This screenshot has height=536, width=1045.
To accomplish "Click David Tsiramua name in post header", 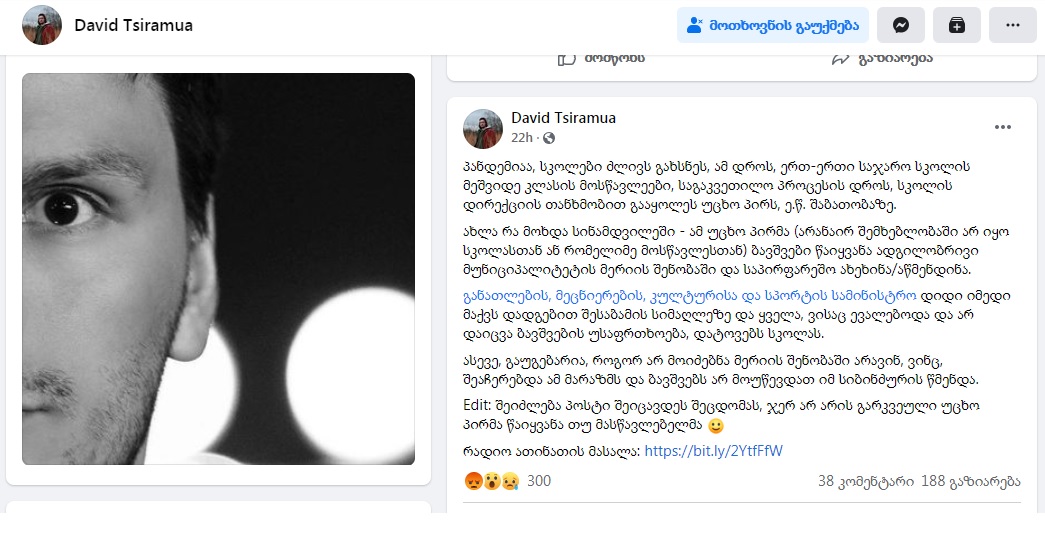I will tap(563, 118).
